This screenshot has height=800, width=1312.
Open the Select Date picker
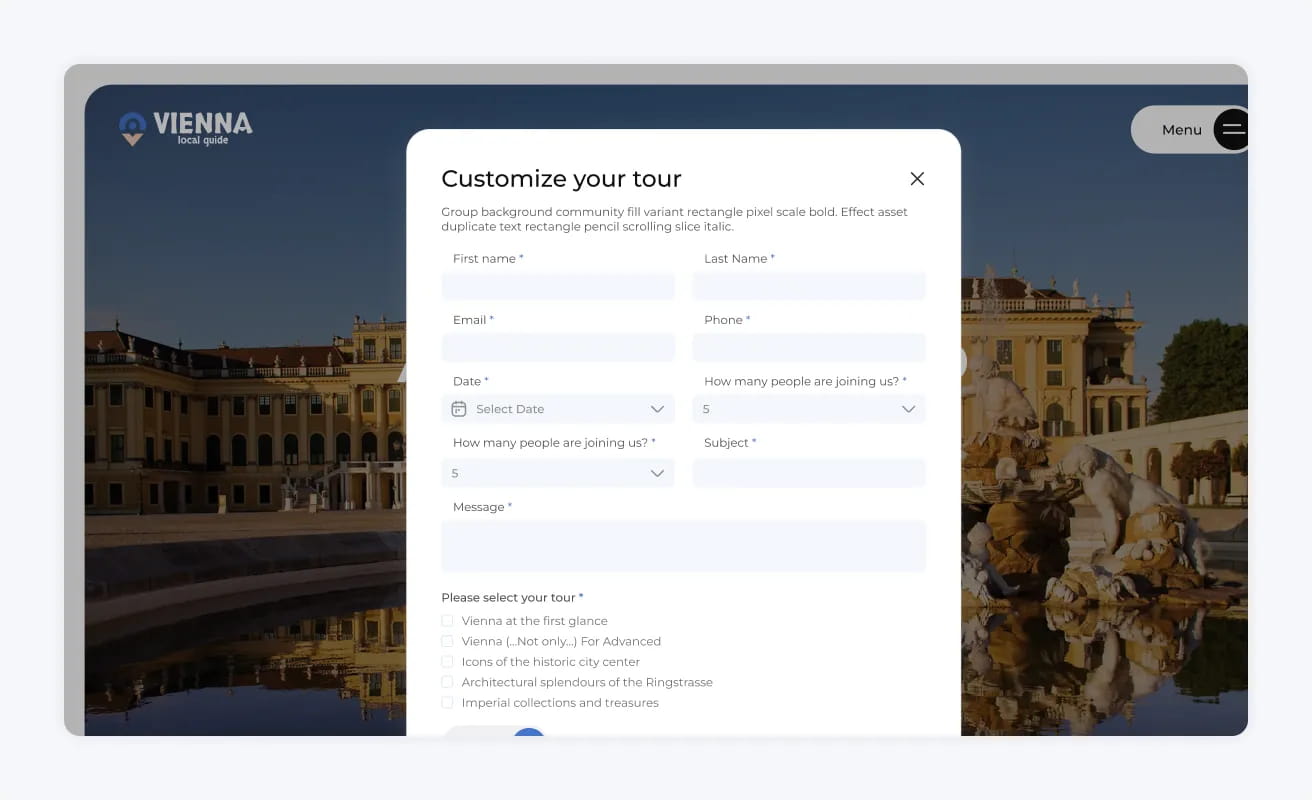pyautogui.click(x=557, y=409)
